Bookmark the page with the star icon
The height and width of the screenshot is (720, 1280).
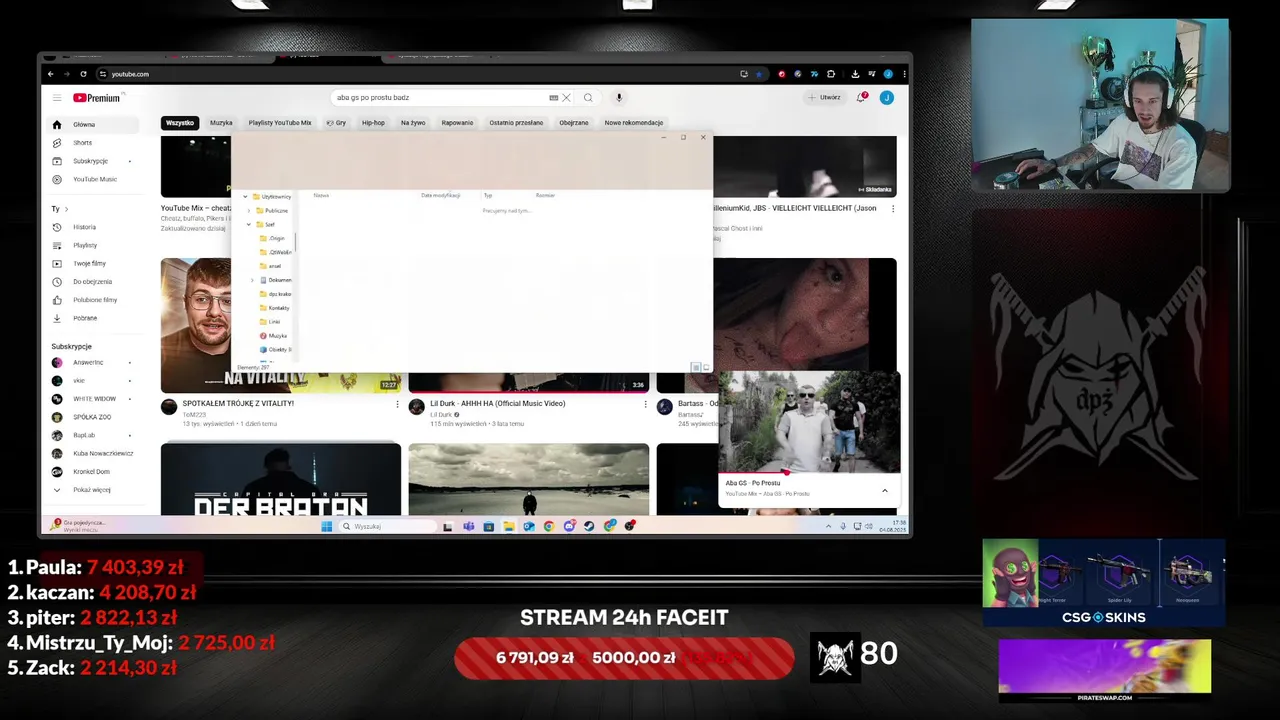758,74
